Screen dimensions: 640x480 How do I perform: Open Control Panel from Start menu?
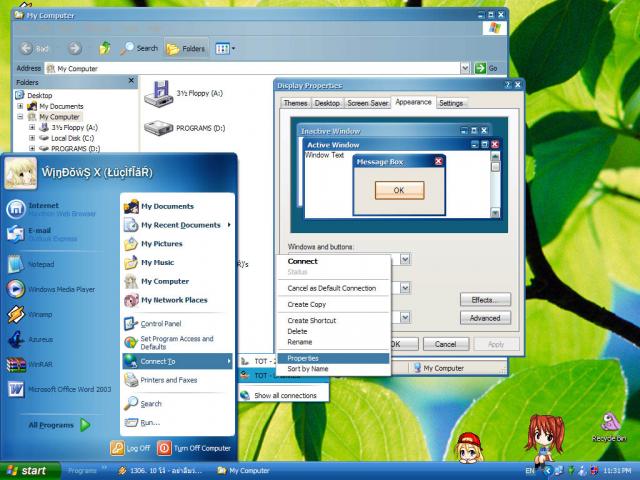[x=177, y=324]
